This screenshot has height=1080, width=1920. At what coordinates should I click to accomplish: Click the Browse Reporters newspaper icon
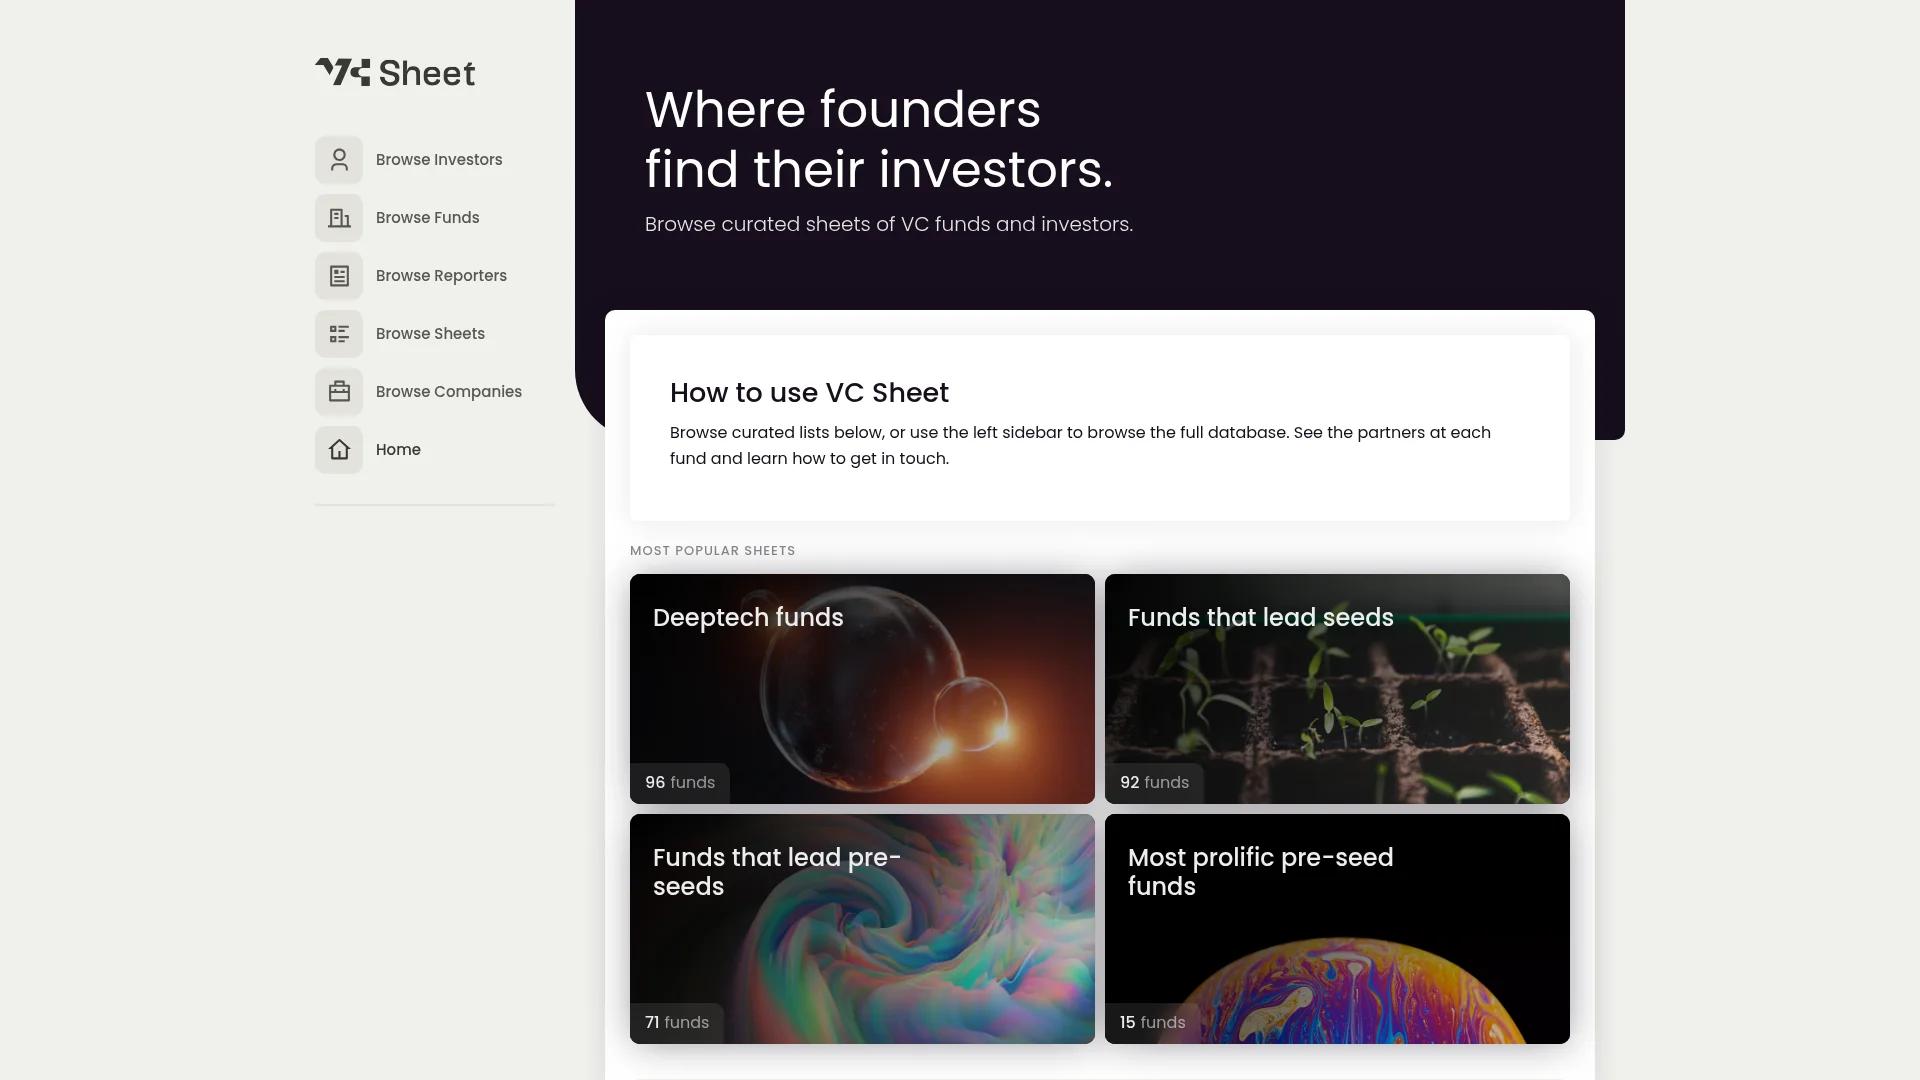(339, 276)
